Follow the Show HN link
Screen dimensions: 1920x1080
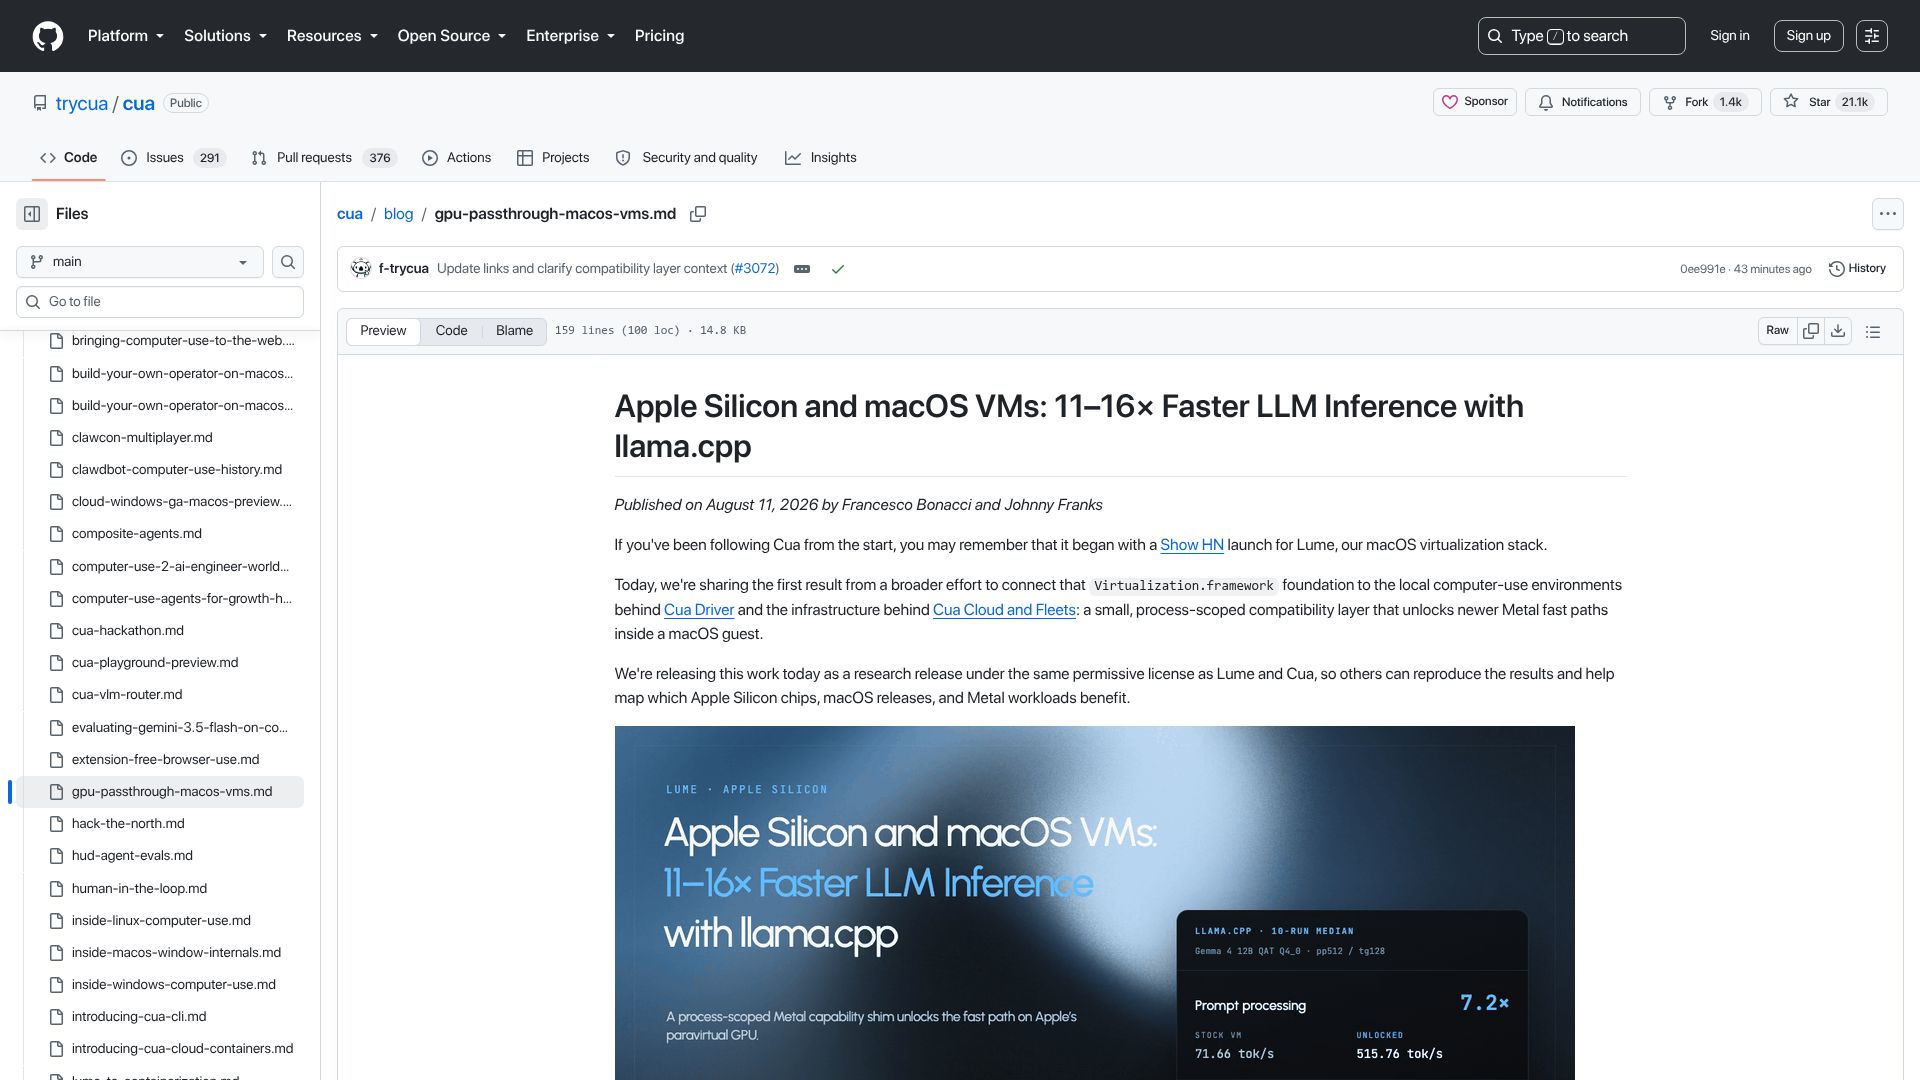1192,545
